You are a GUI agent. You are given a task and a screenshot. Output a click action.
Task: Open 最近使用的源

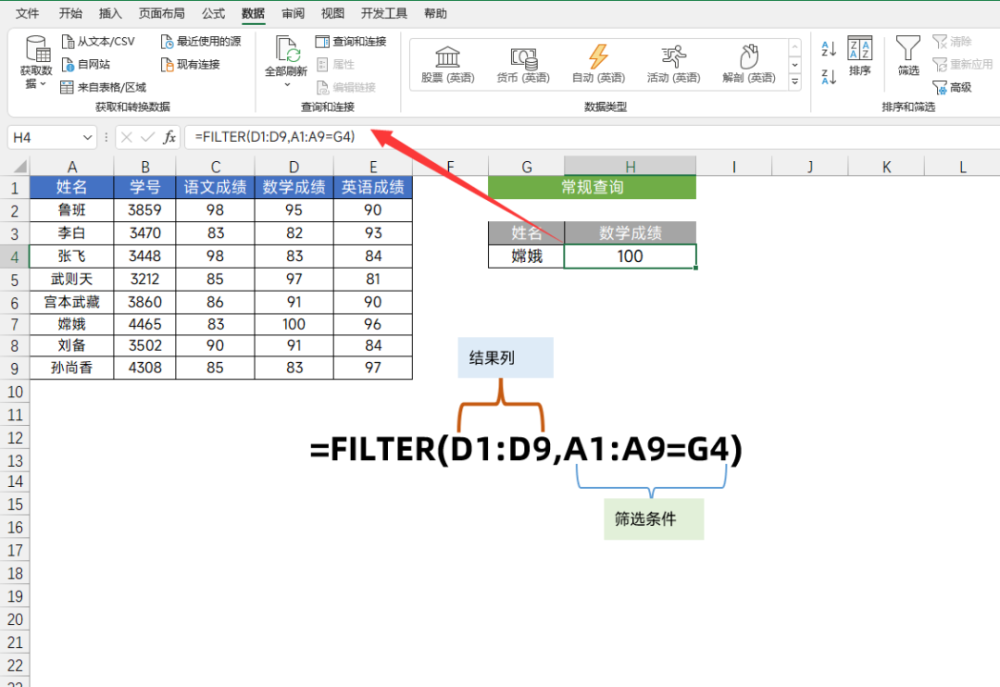tap(201, 41)
